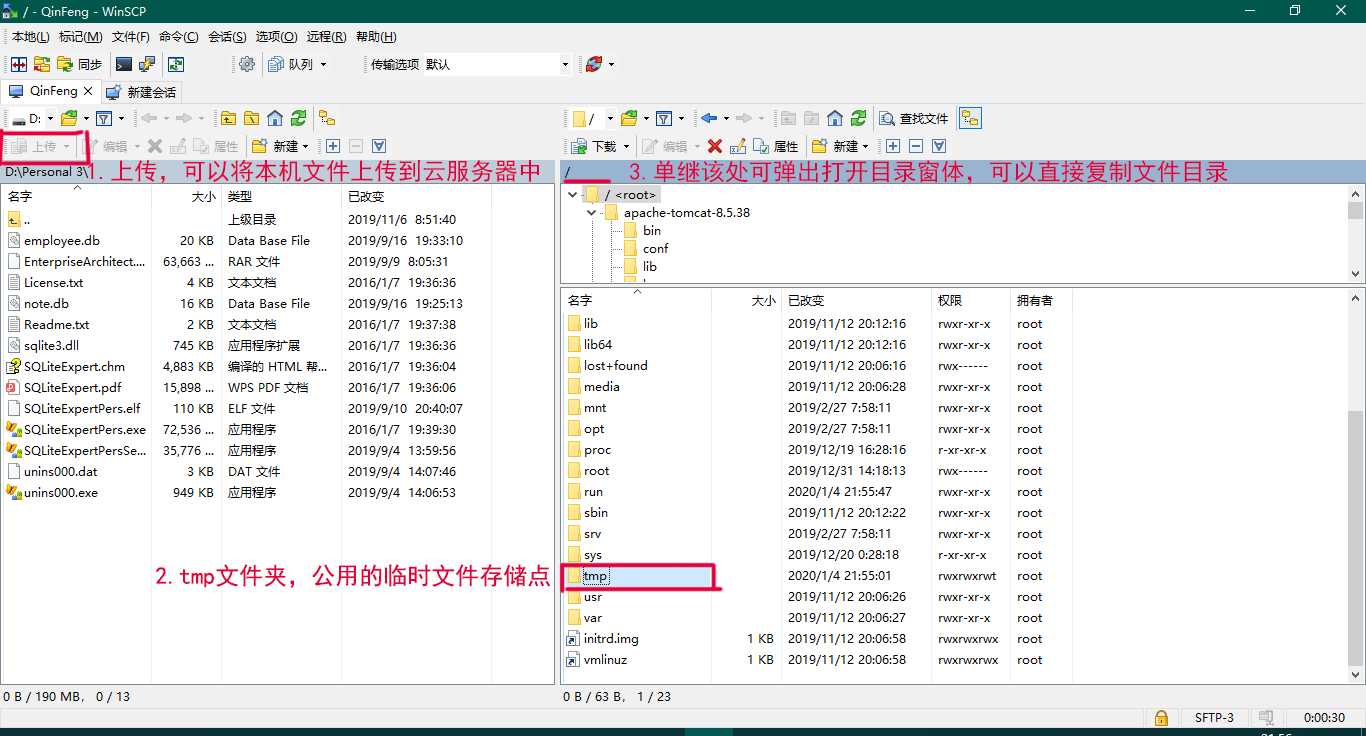
Task: Open the 远程(R) menu
Action: click(326, 37)
